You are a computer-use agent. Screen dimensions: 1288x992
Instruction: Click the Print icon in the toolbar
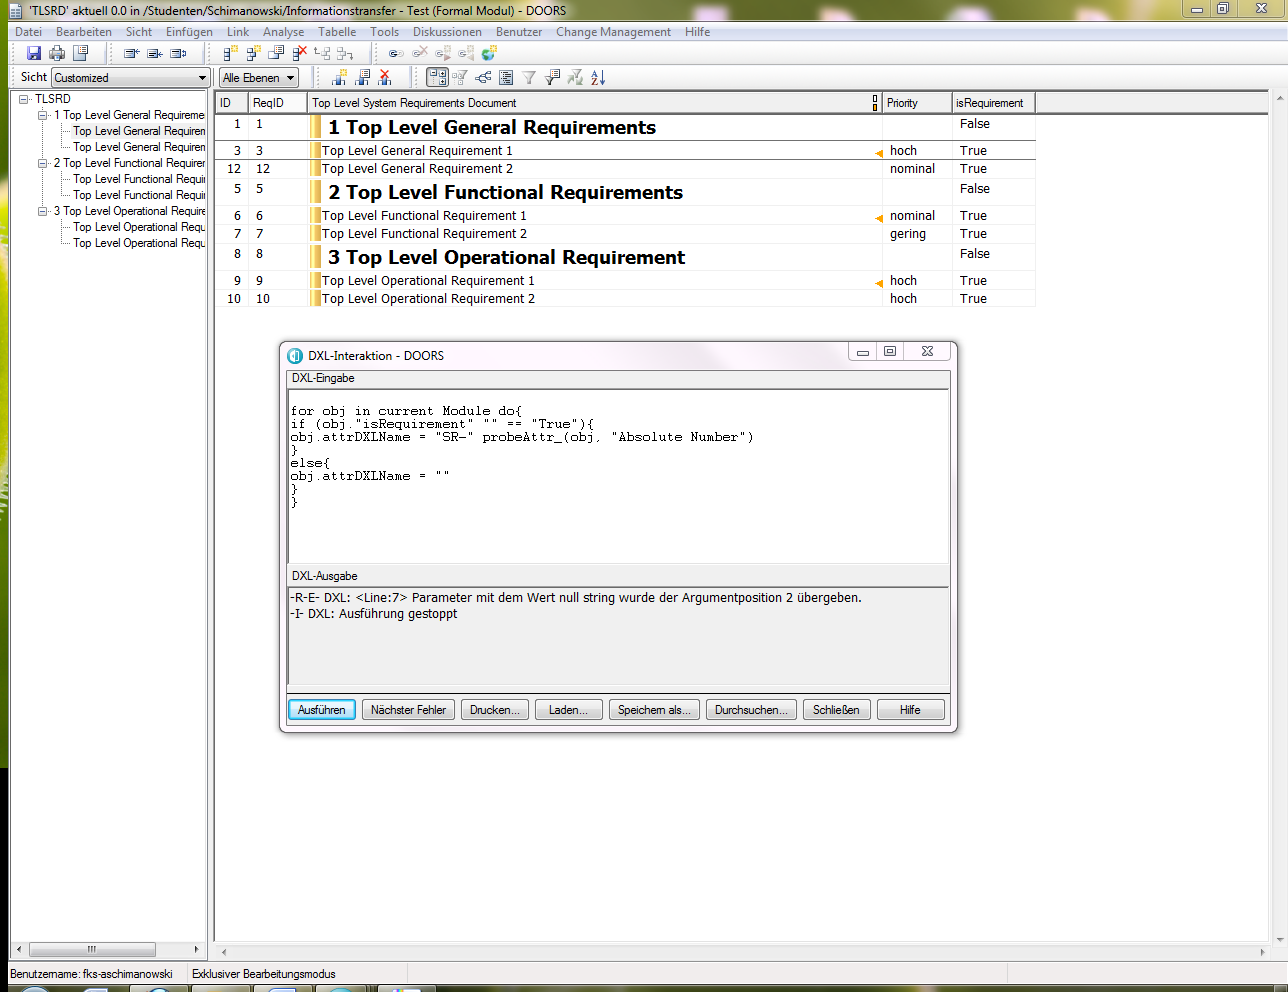[x=57, y=53]
